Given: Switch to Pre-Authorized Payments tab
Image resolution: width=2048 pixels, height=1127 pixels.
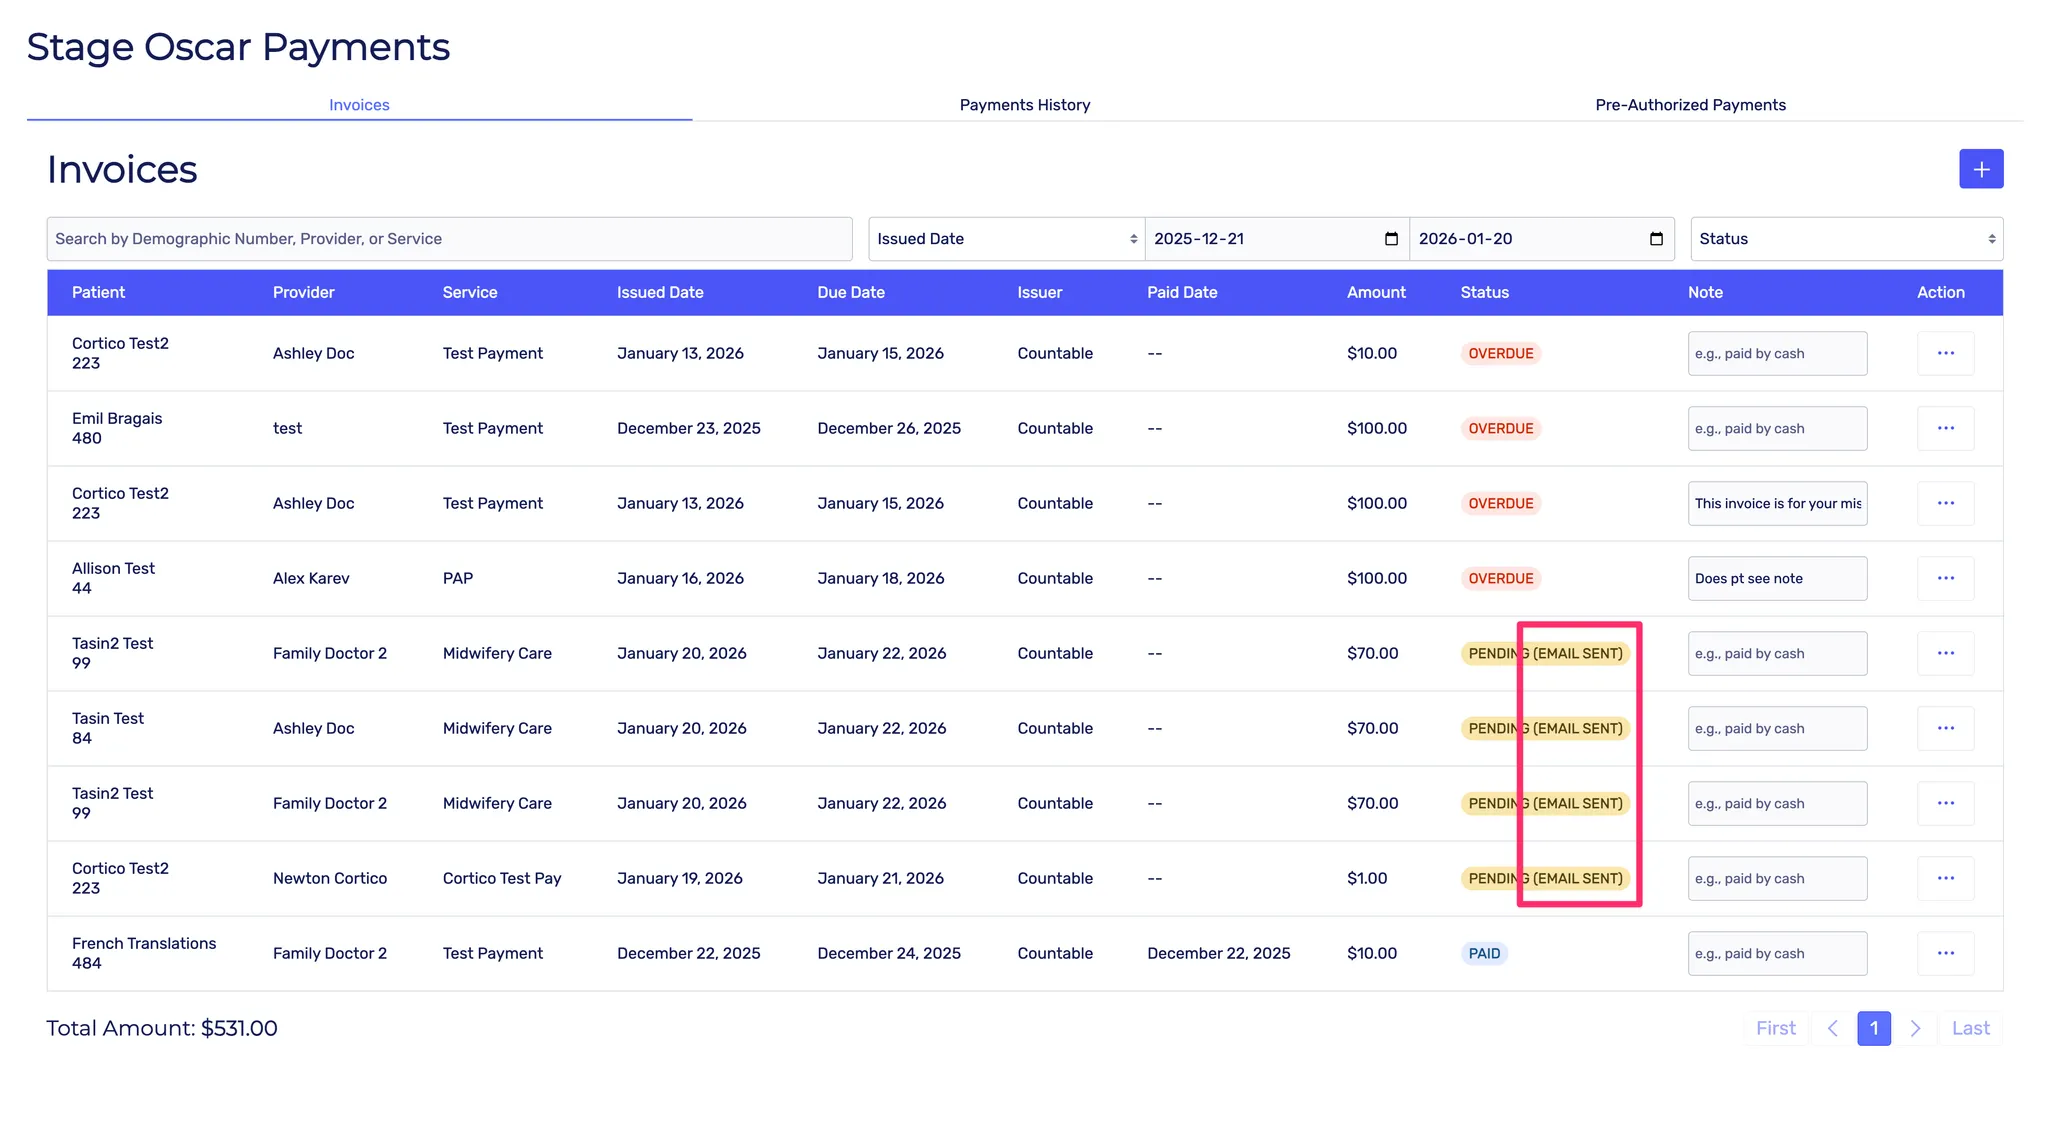Looking at the screenshot, I should (1690, 105).
